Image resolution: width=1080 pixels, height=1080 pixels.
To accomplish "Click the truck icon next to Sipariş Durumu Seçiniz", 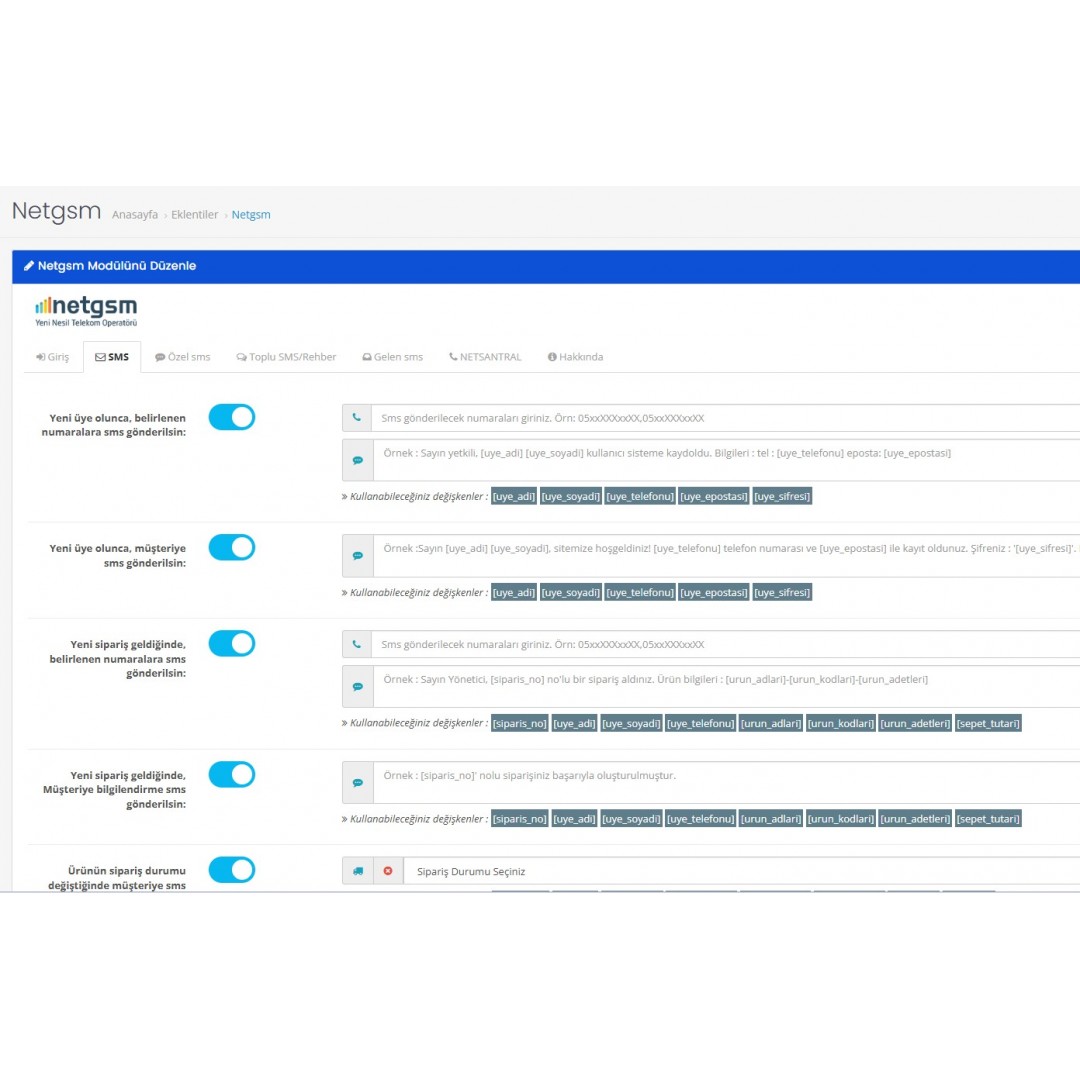I will tap(357, 871).
